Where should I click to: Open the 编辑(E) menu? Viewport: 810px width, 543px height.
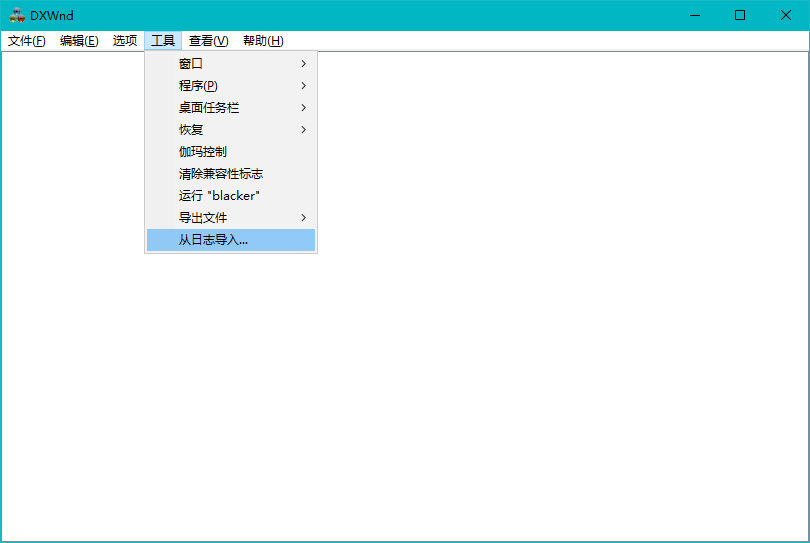coord(79,41)
